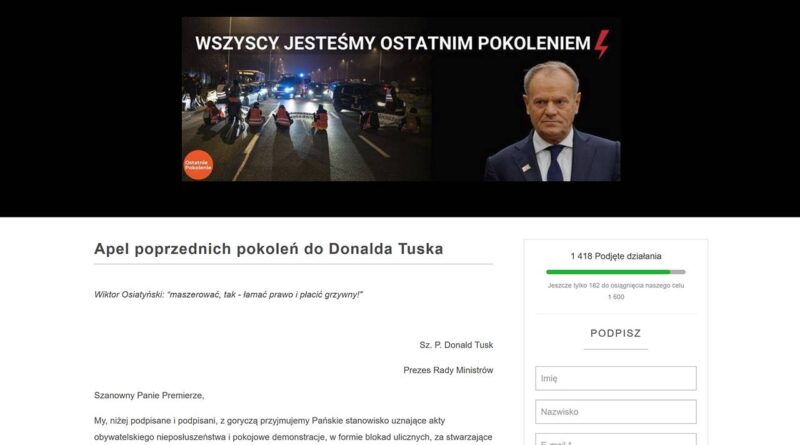Click the 1 418 Podjęte działania counter

616,256
